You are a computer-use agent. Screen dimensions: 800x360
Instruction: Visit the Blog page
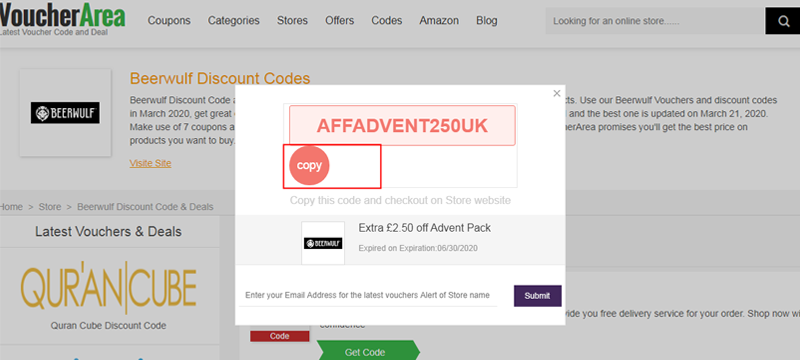tap(487, 21)
